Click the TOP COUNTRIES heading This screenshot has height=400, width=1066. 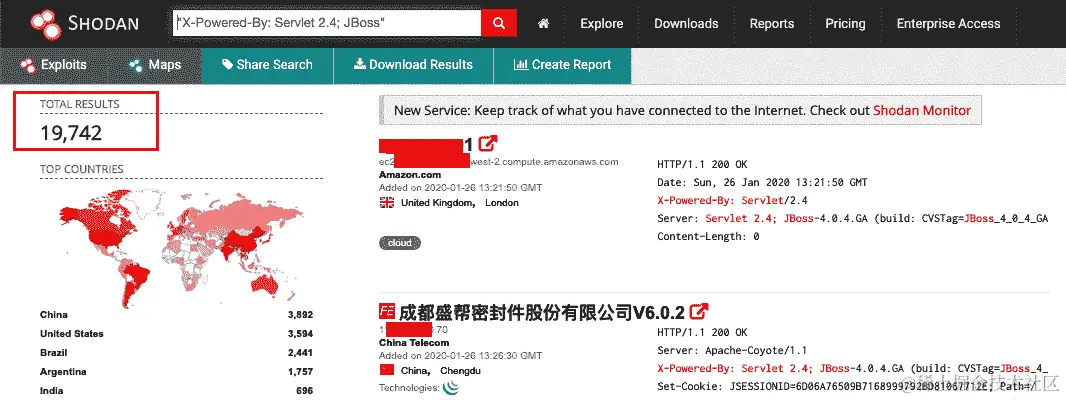(x=82, y=169)
